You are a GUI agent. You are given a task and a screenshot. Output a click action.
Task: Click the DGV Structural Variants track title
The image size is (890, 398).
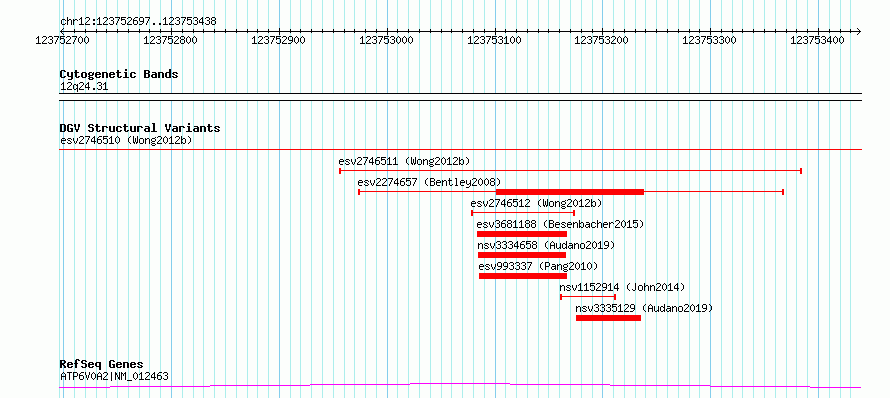140,128
